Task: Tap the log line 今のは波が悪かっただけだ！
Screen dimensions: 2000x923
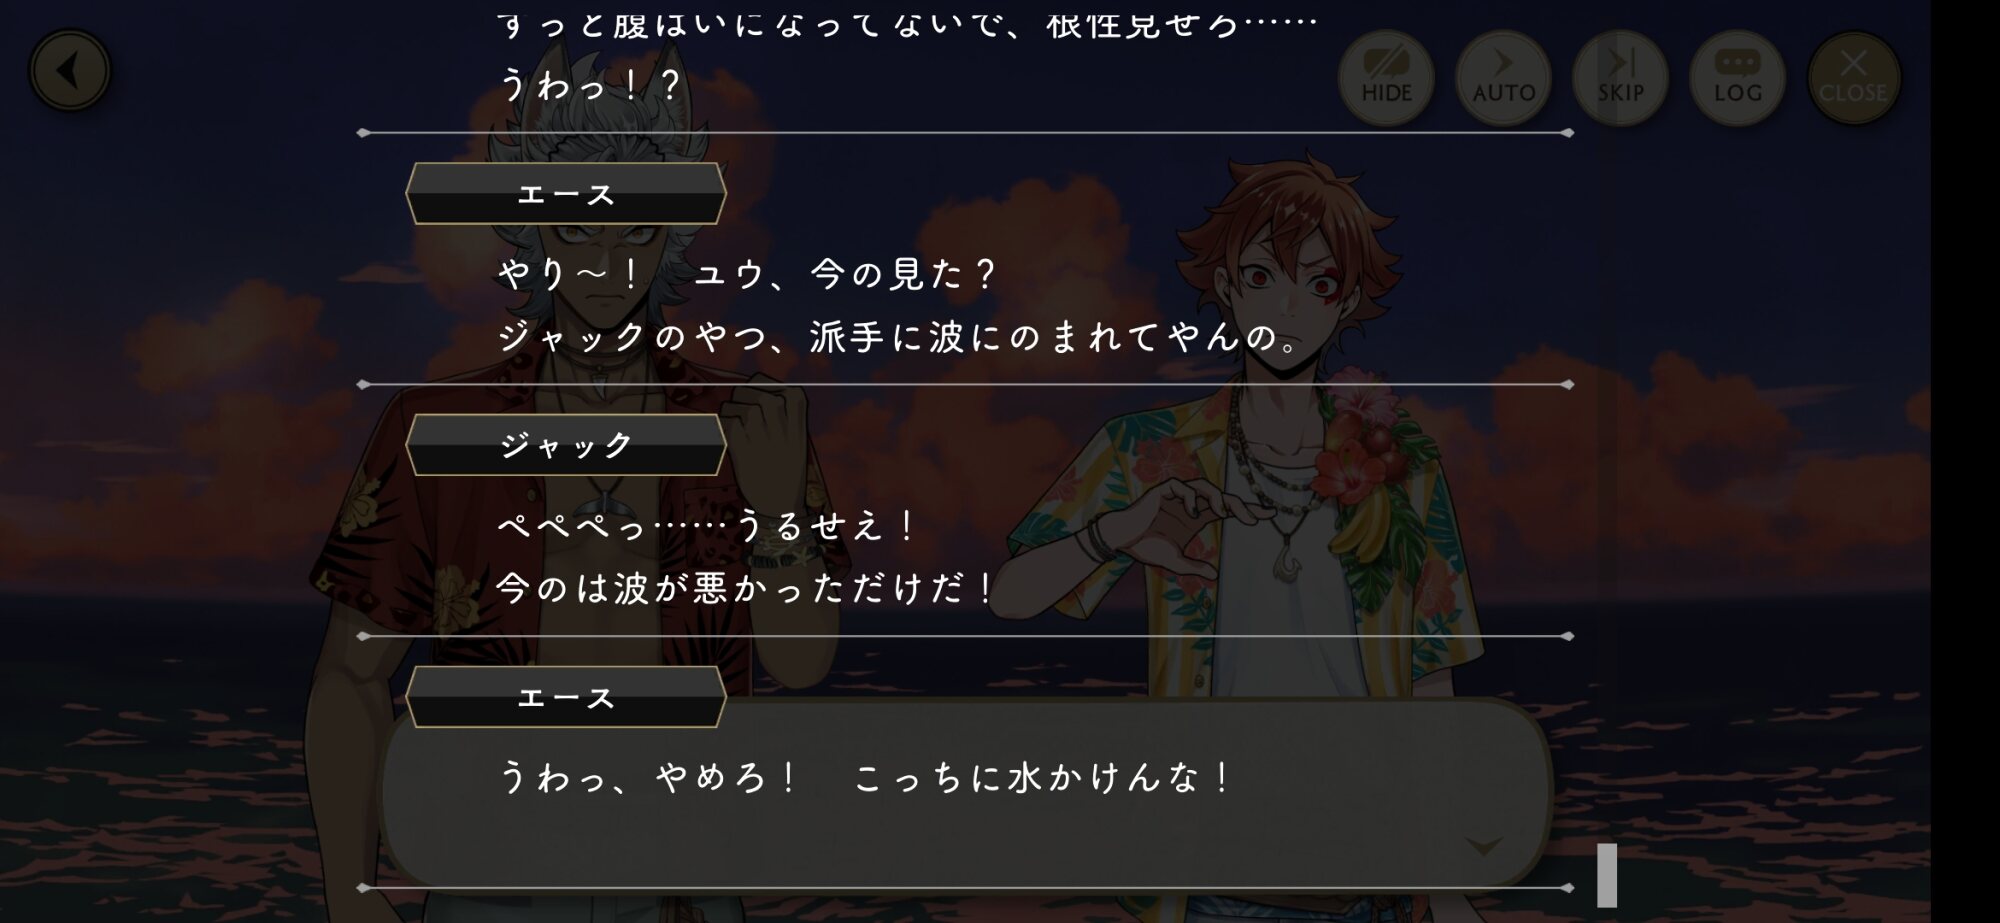Action: pos(746,588)
